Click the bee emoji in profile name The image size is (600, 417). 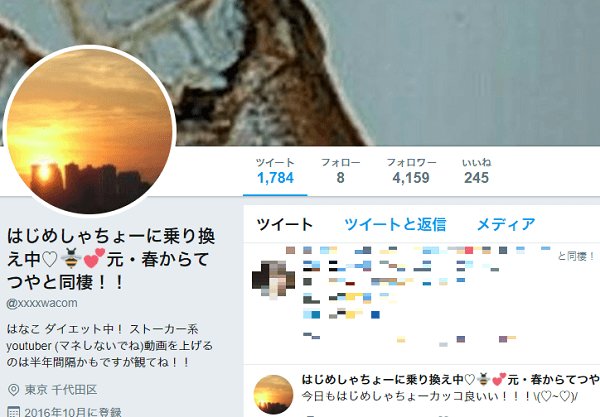71,258
